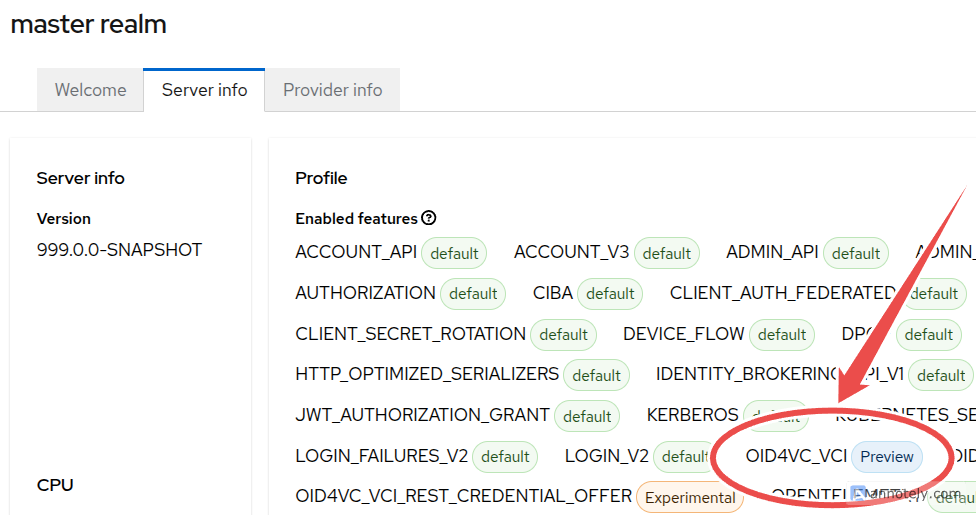Click the default badge next to LOGIN_FAILURES_V2

click(x=505, y=457)
